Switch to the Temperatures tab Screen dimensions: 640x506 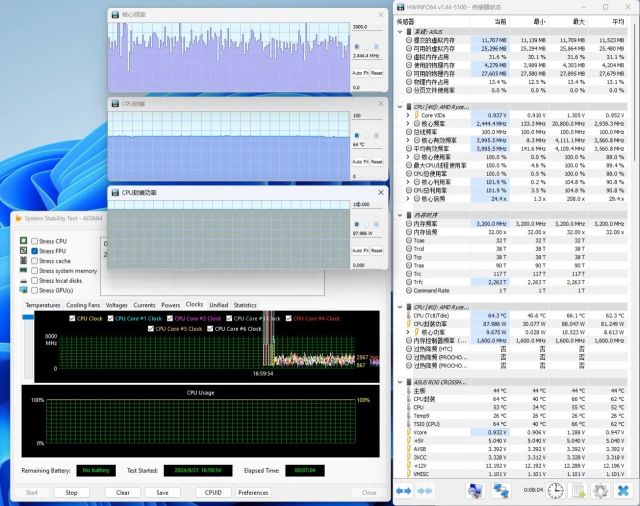coord(43,305)
